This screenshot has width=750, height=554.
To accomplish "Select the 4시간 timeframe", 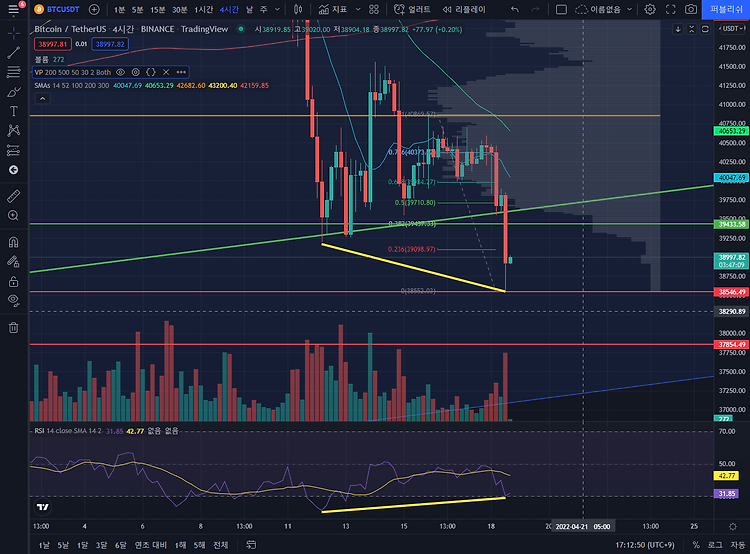I will click(x=229, y=10).
